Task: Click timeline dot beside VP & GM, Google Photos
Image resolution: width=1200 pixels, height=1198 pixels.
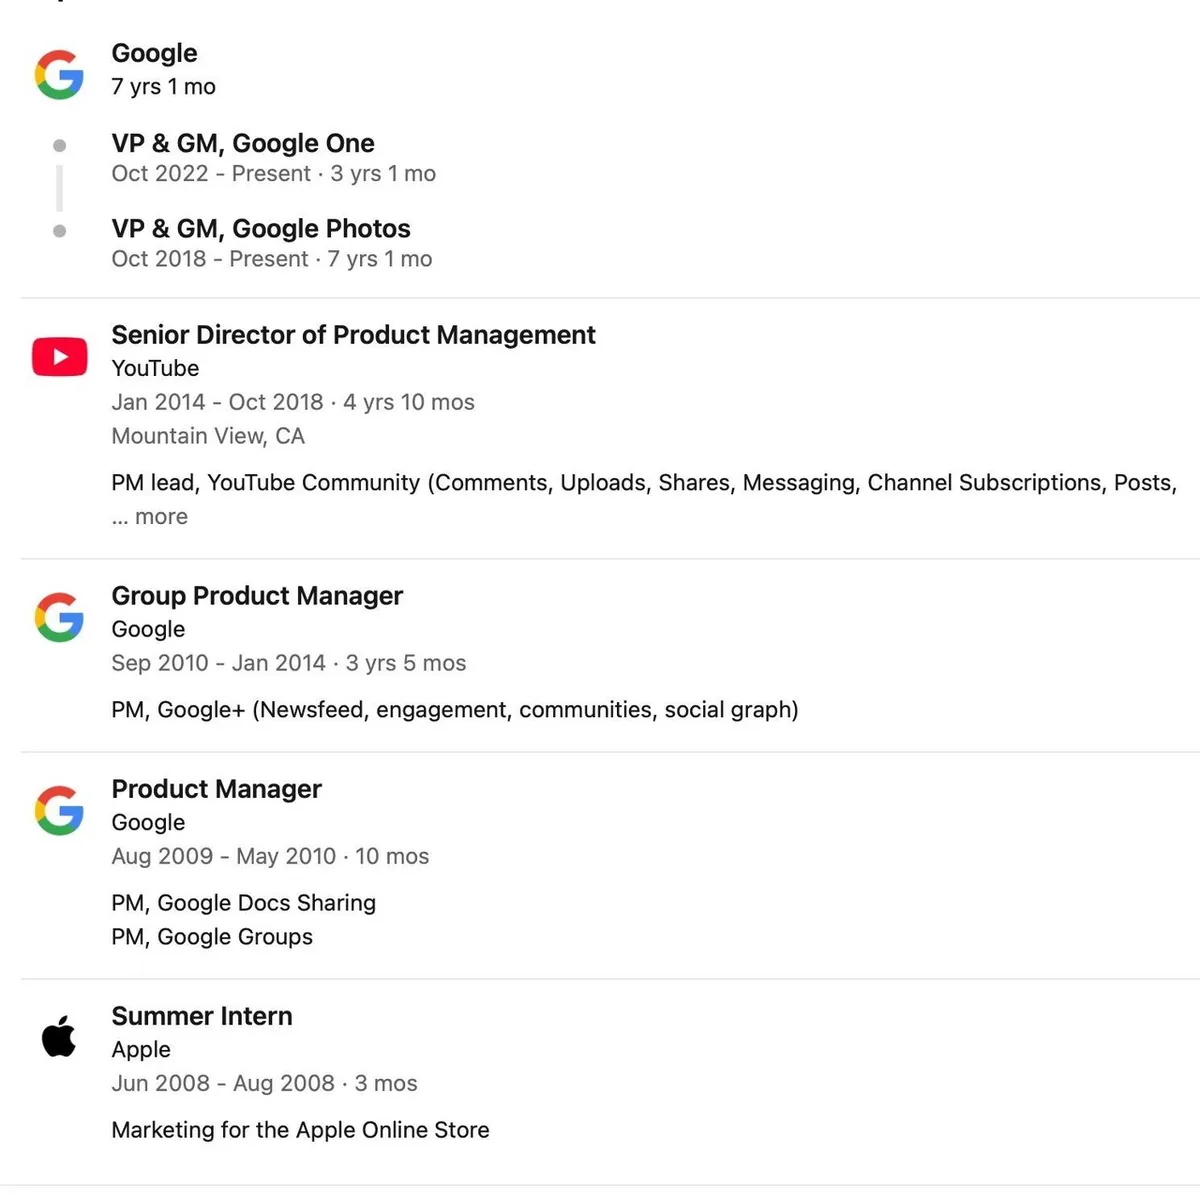Action: (60, 231)
